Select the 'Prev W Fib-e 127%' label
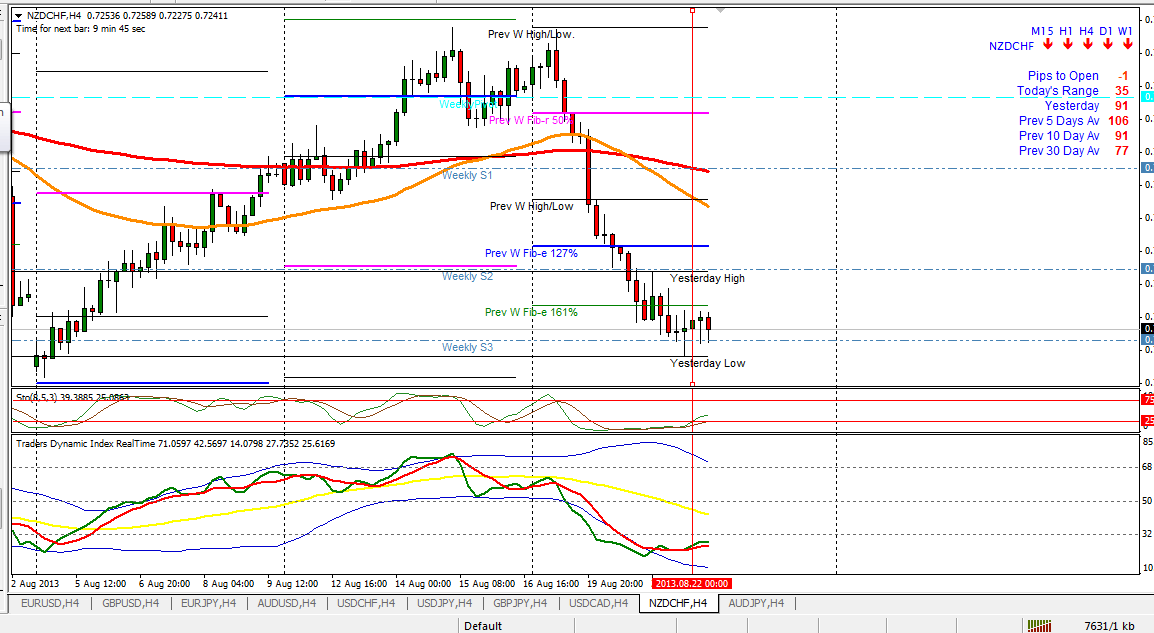 coord(531,253)
